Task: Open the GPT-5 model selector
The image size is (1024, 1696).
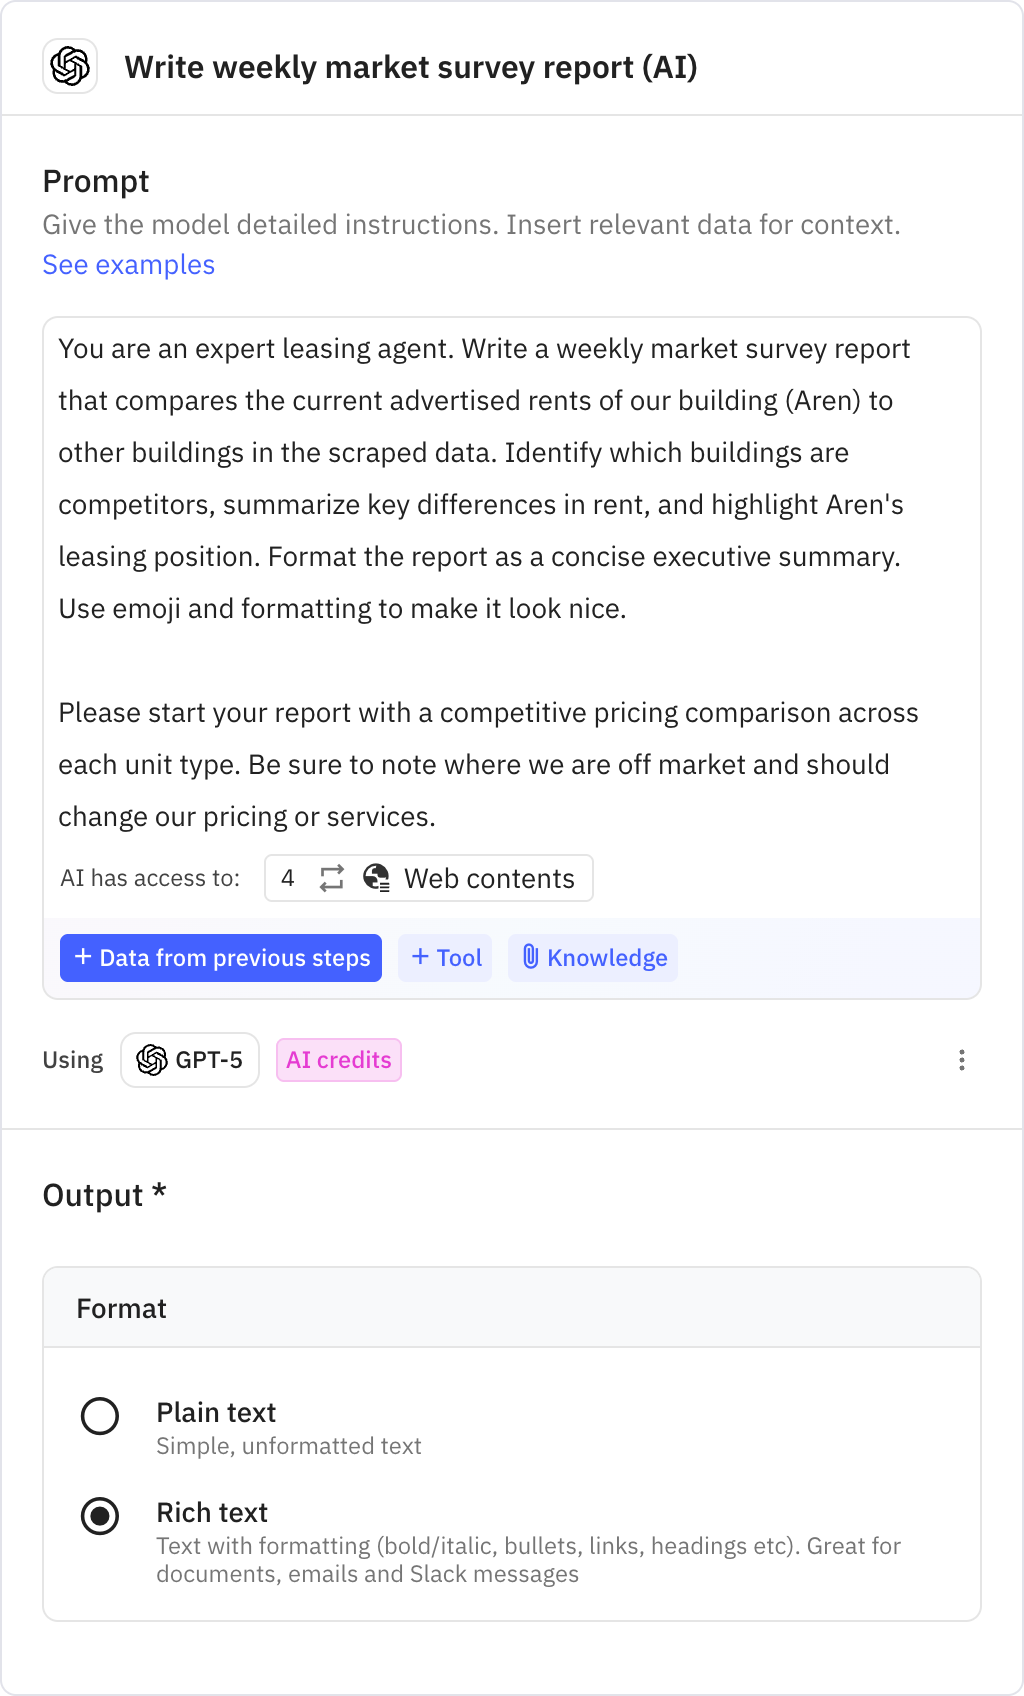Action: pos(190,1059)
